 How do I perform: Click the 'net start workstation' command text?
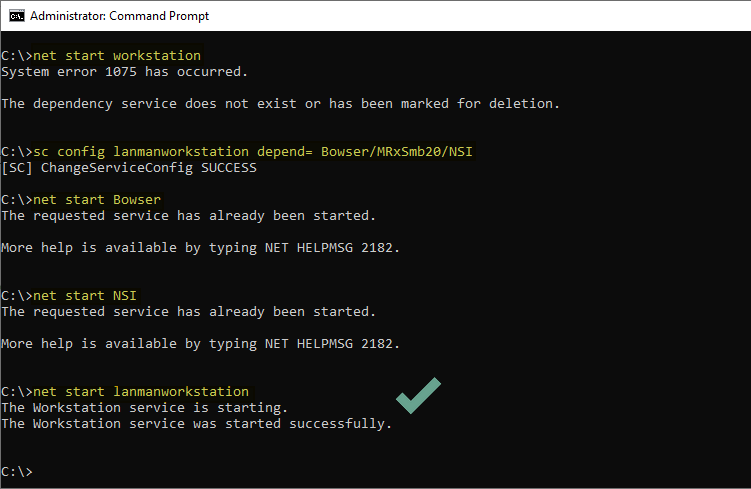point(117,56)
